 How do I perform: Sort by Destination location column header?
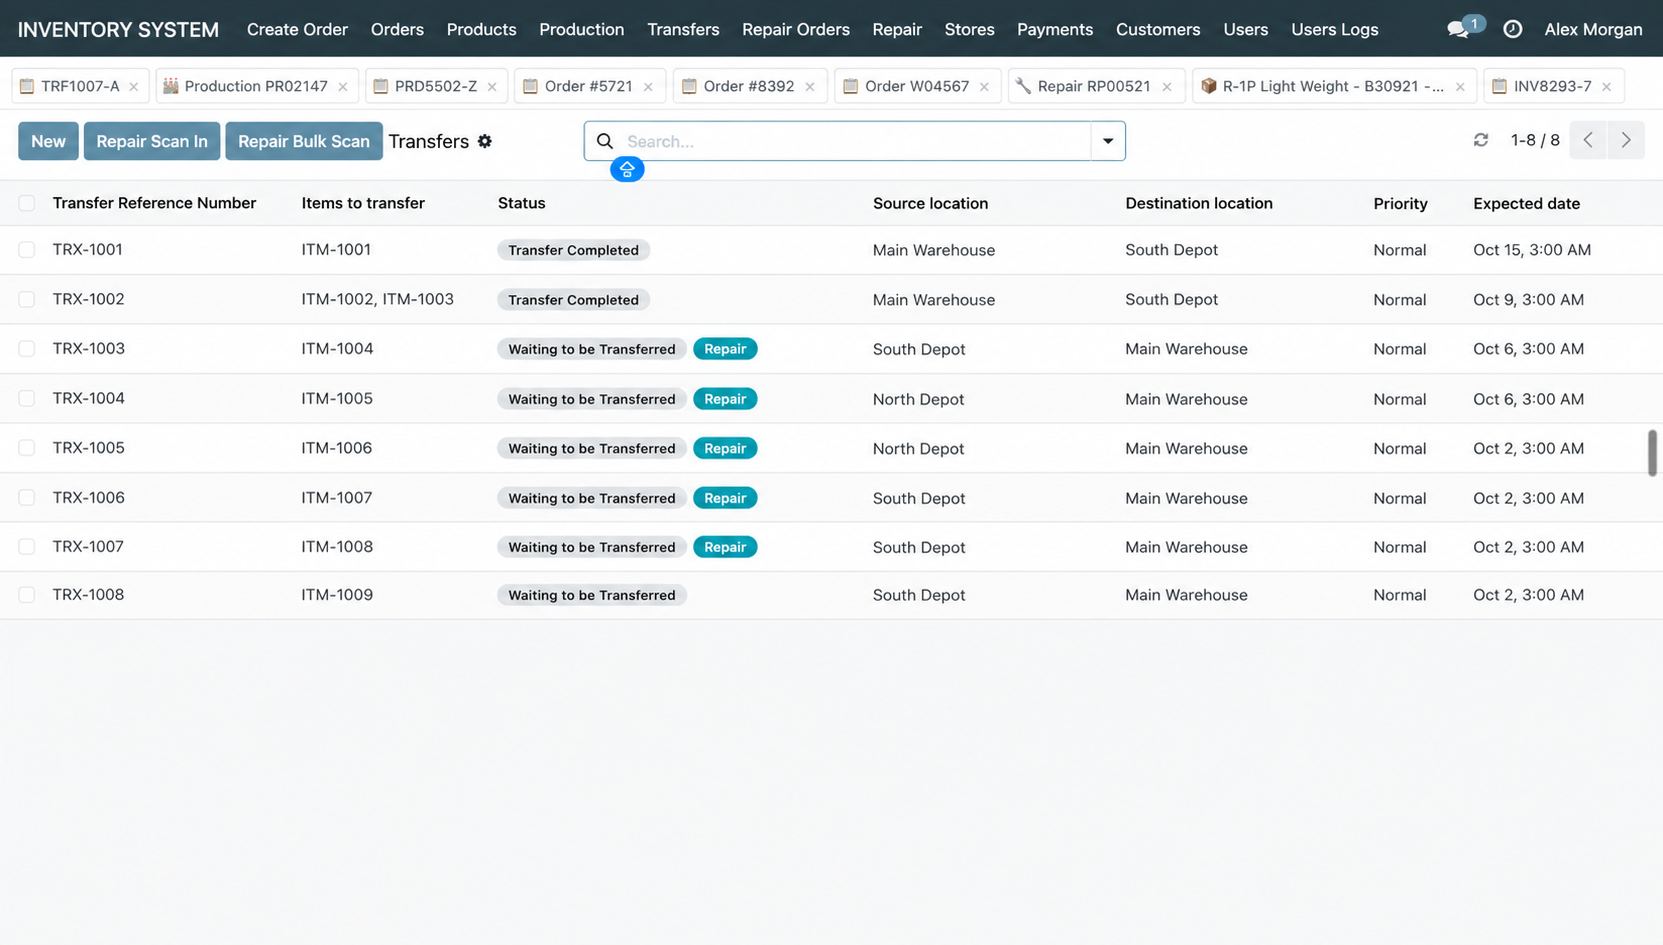(x=1198, y=203)
